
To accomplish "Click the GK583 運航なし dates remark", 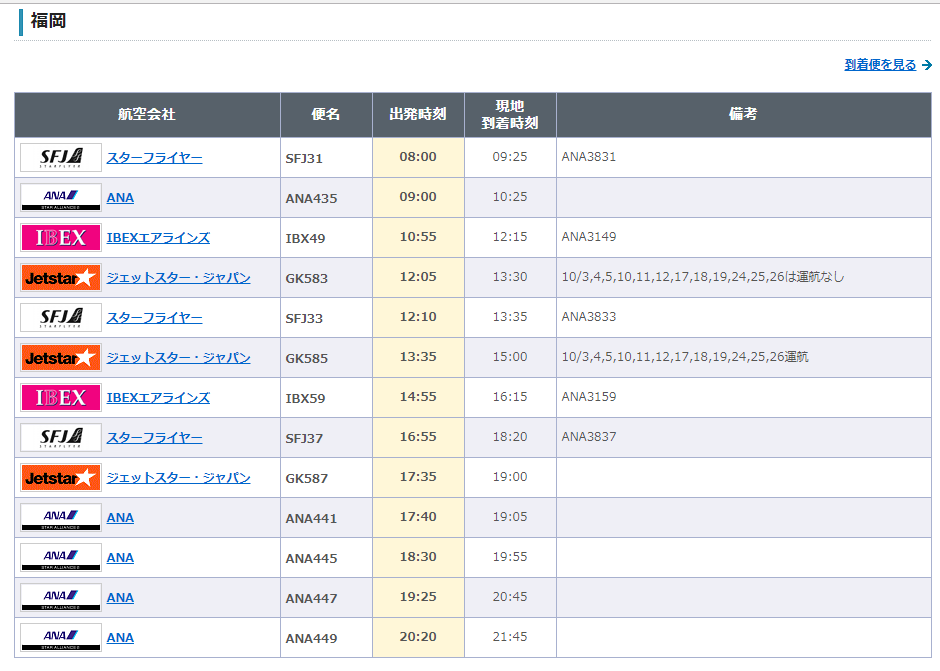I will [x=703, y=277].
